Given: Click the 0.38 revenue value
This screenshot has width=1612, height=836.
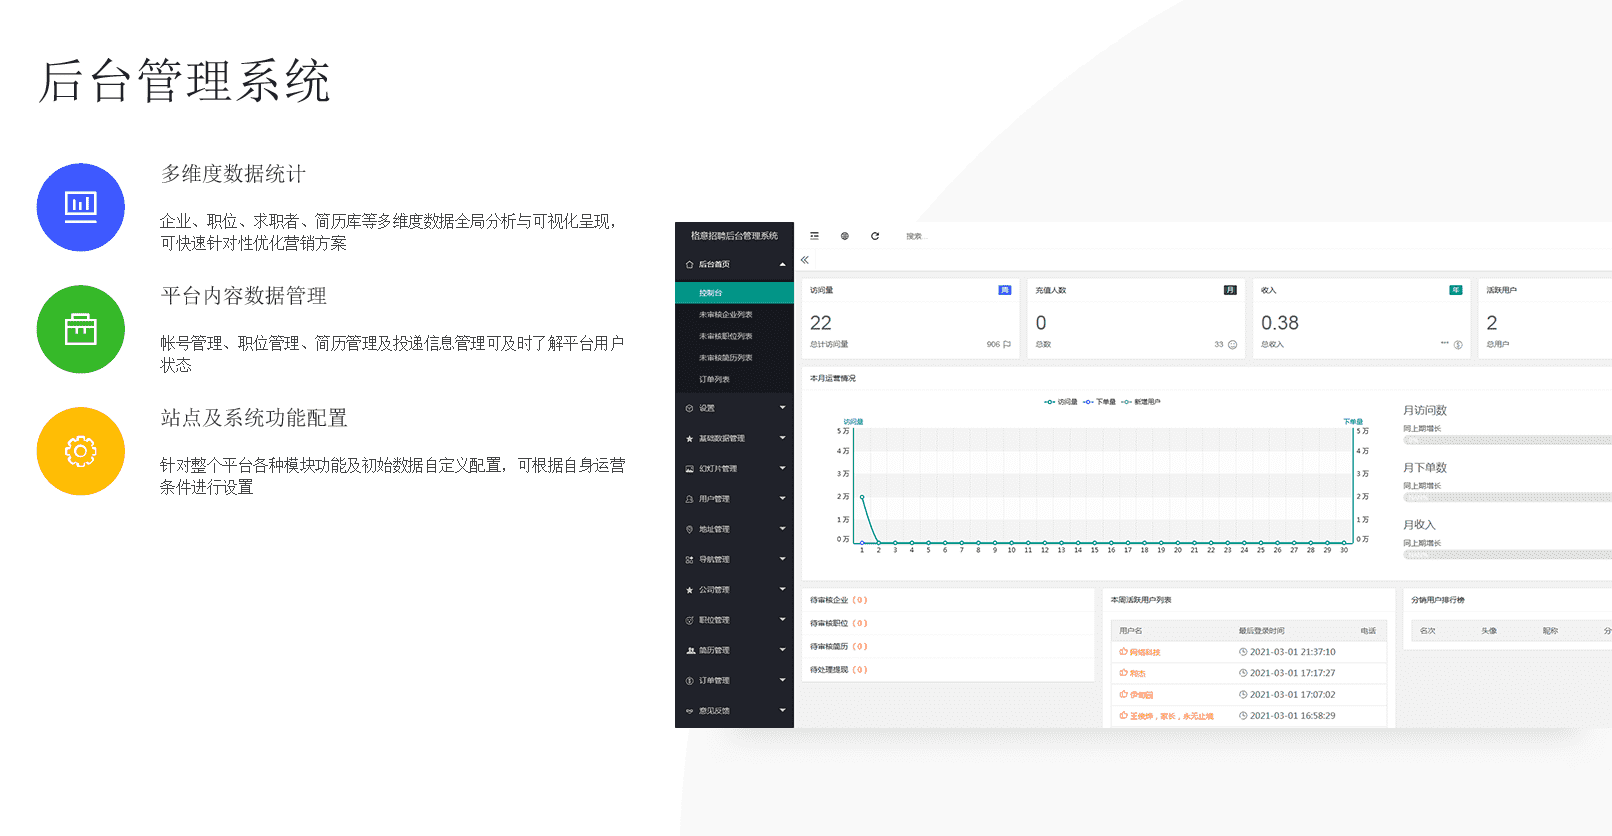Looking at the screenshot, I should (1280, 323).
